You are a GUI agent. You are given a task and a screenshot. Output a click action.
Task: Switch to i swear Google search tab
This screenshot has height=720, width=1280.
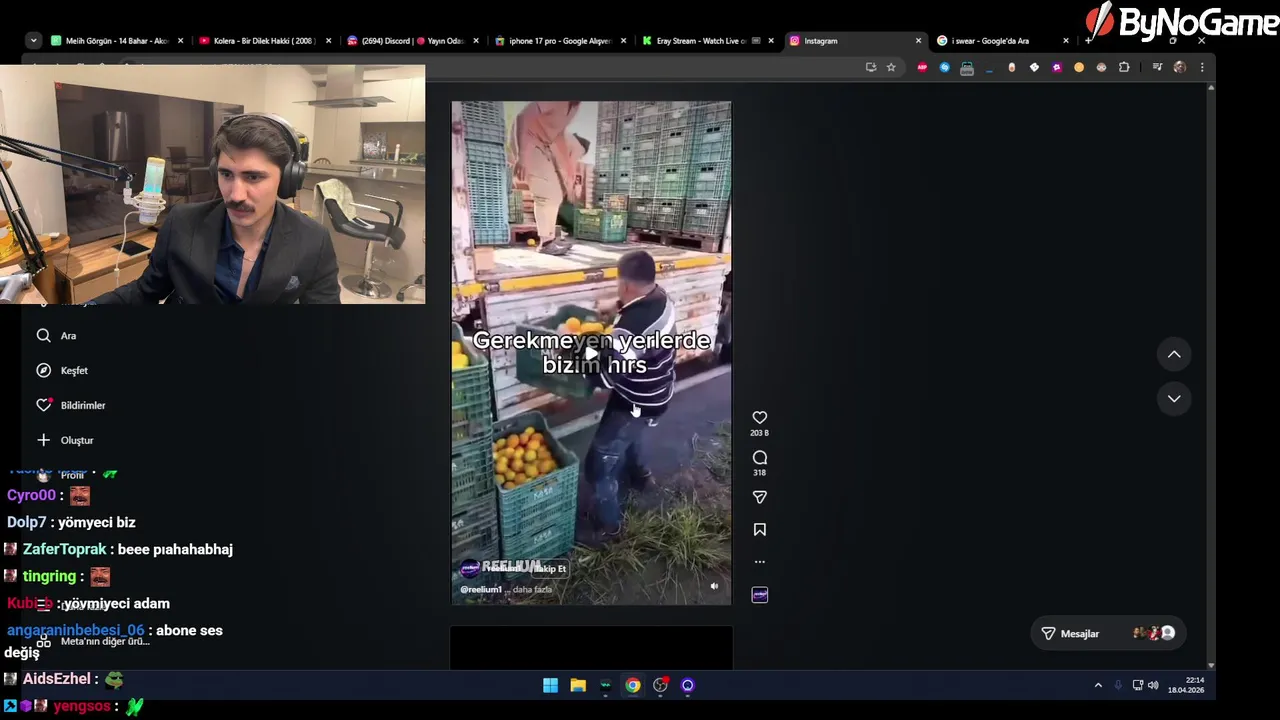click(1003, 41)
